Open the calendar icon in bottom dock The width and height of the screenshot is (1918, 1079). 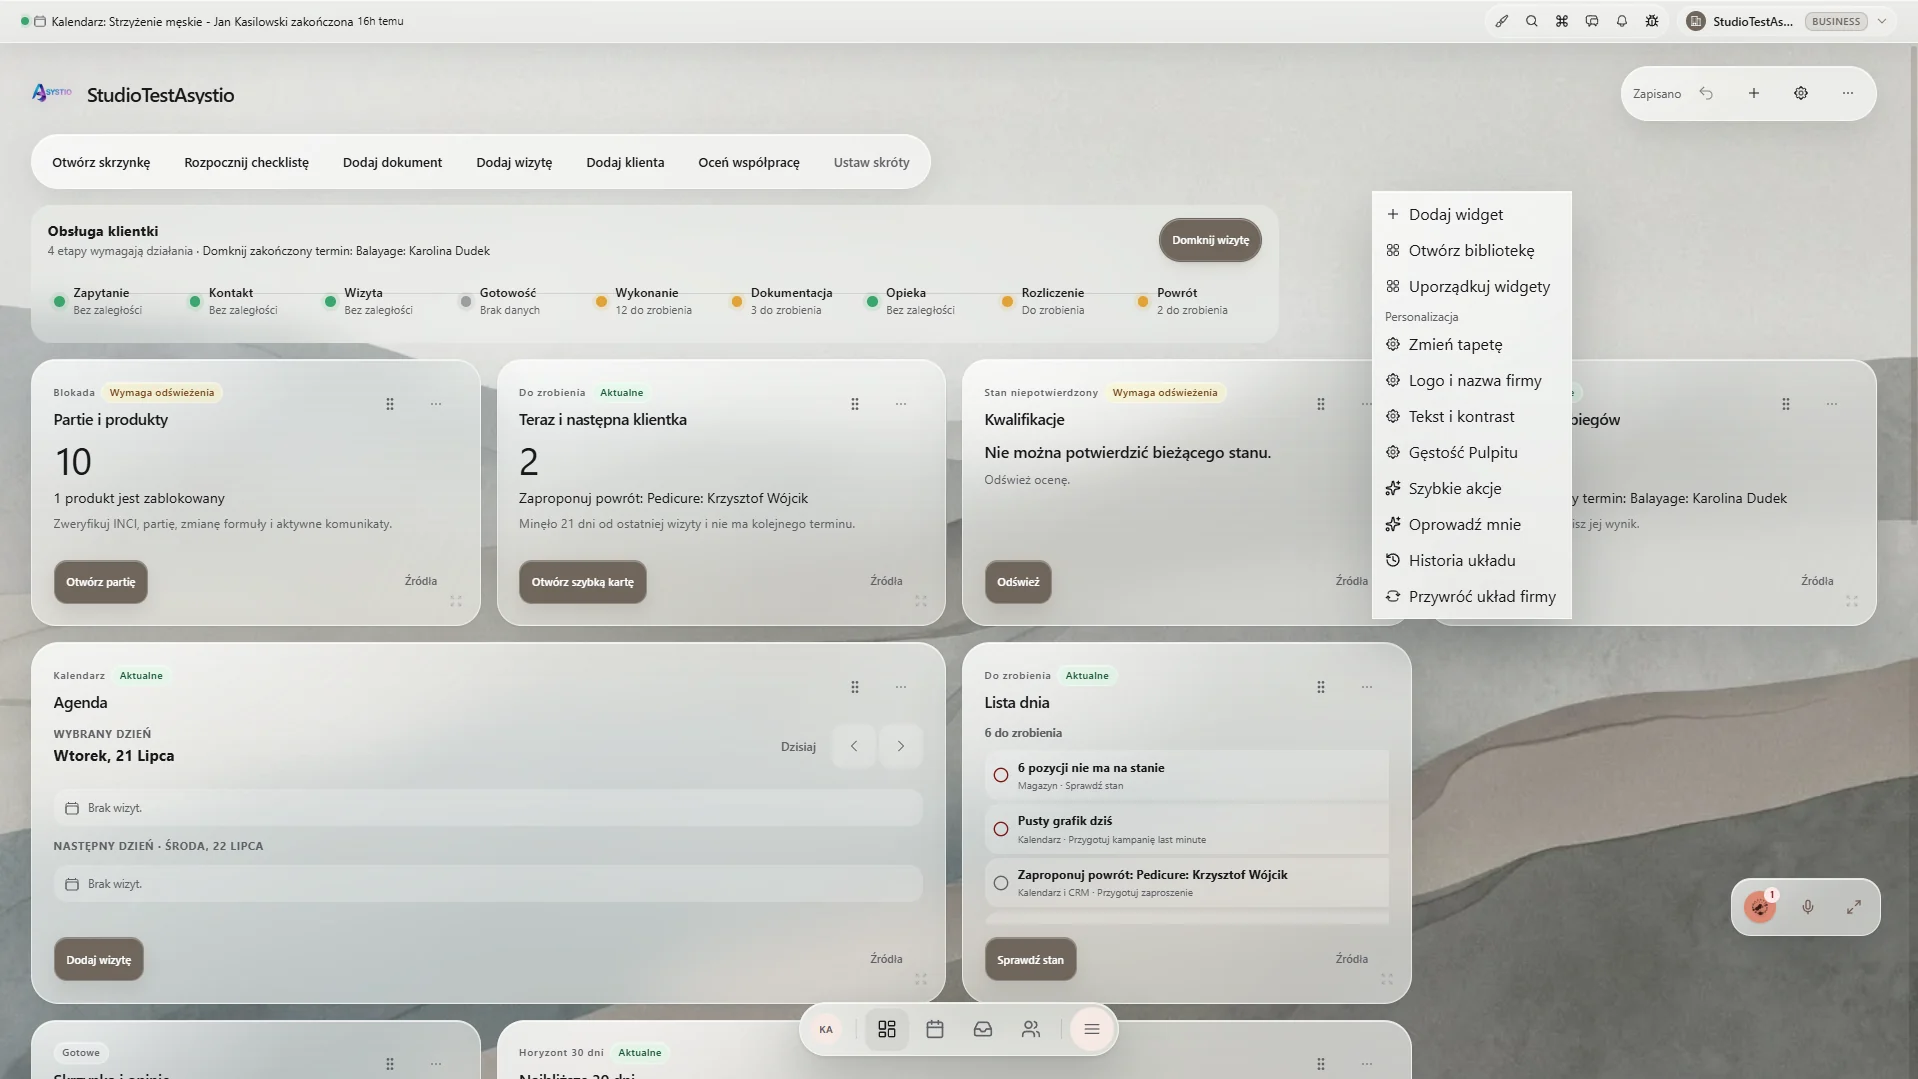click(x=934, y=1029)
